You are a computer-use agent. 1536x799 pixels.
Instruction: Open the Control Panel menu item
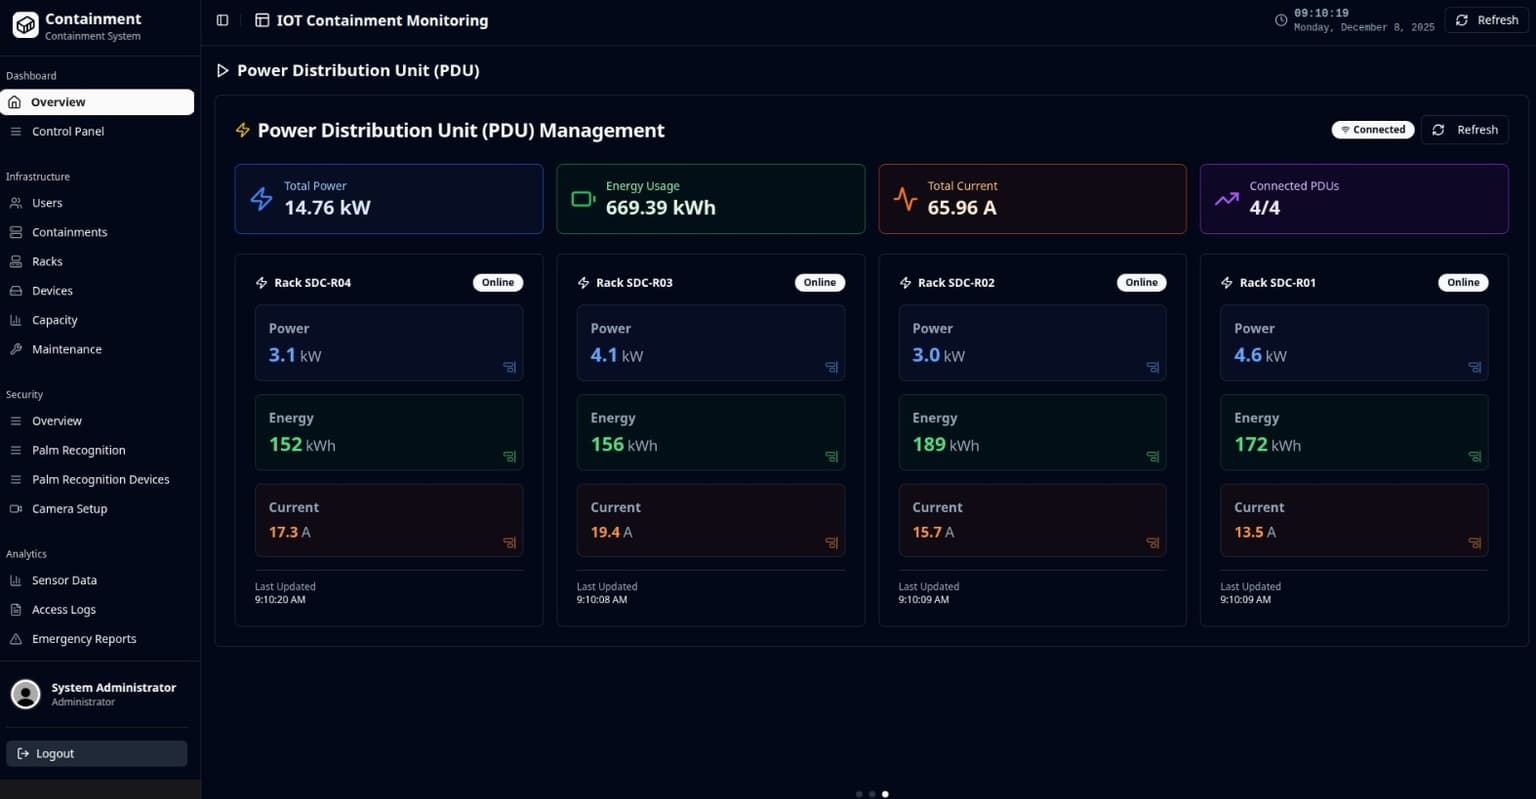67,131
